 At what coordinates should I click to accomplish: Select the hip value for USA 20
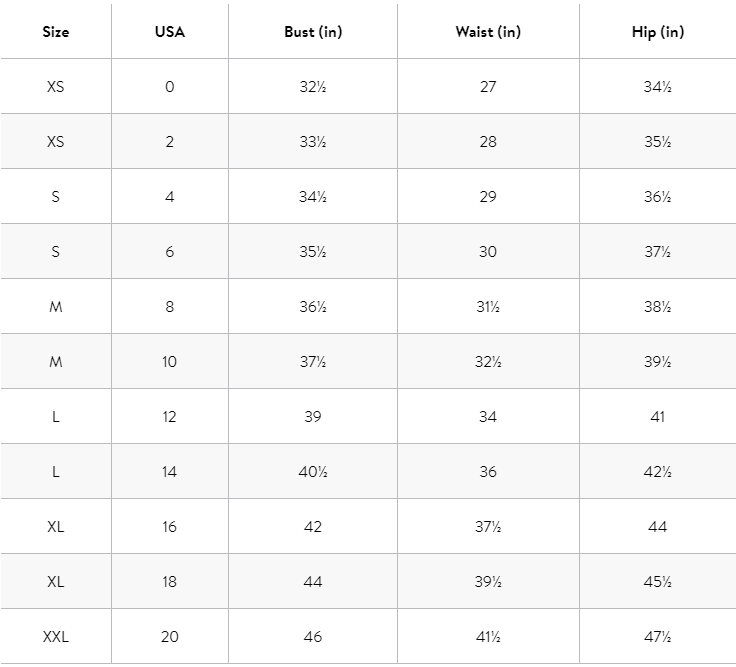tap(657, 636)
